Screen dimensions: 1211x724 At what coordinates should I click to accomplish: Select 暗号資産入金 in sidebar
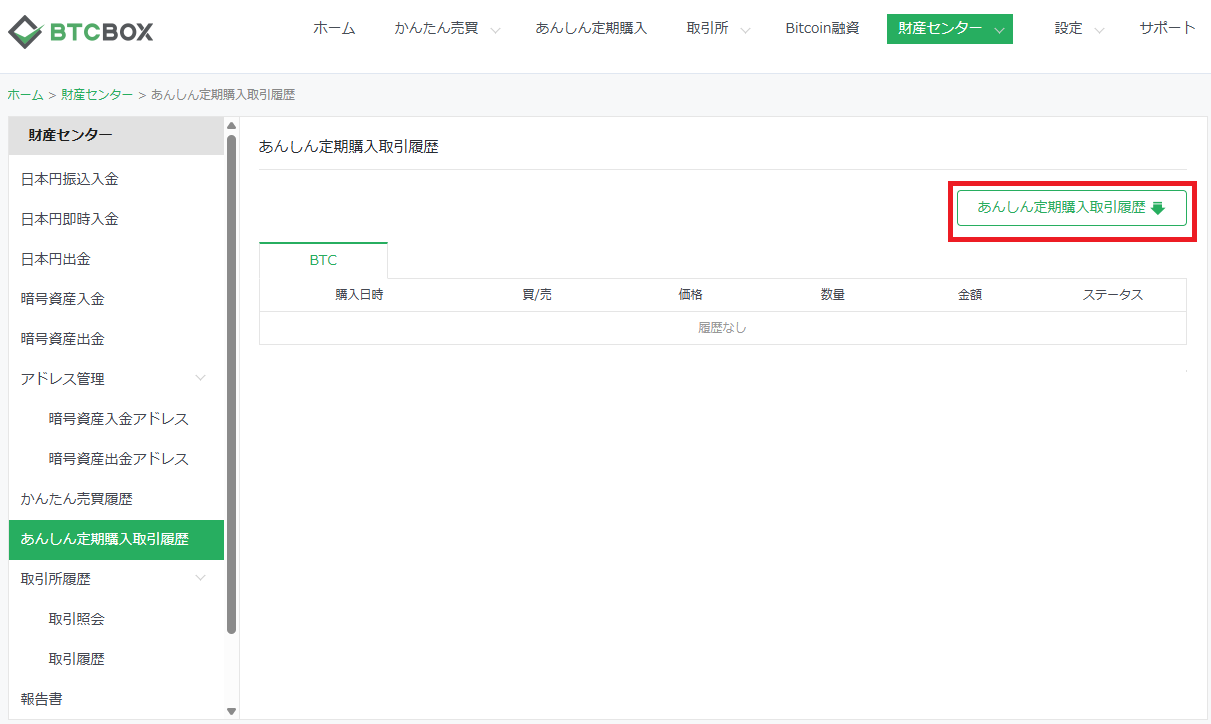coord(116,299)
